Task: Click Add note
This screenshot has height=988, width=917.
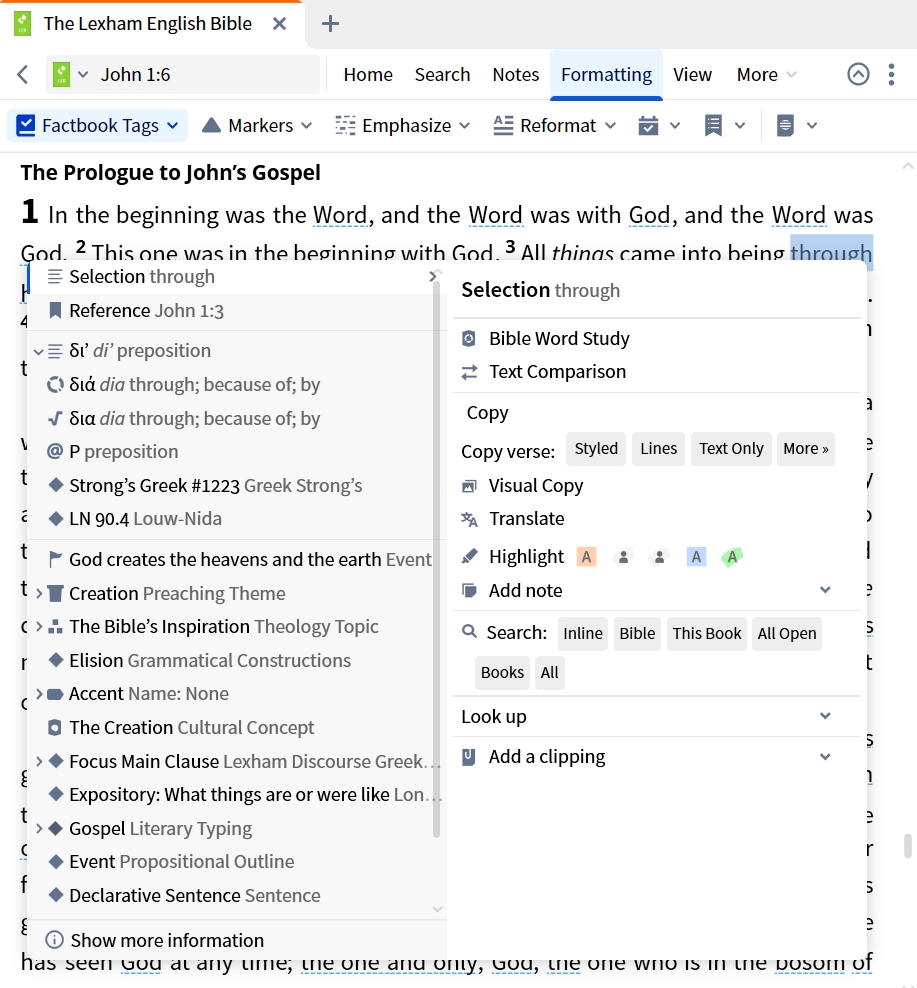Action: (x=512, y=591)
